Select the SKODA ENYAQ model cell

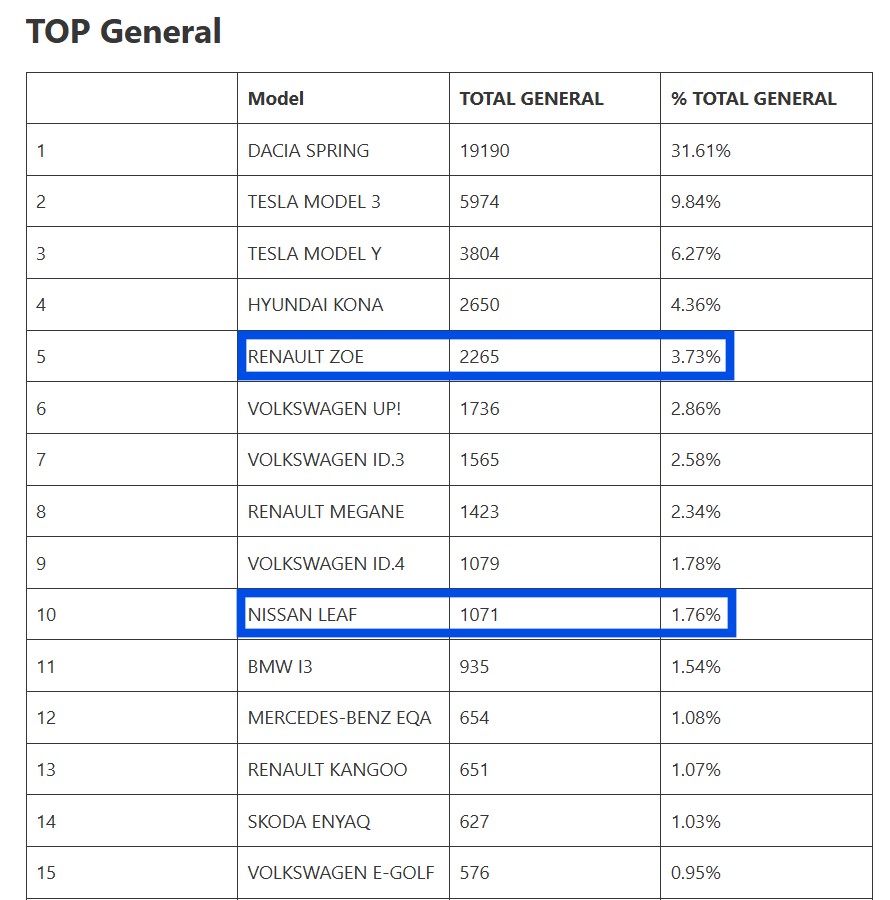click(x=309, y=822)
